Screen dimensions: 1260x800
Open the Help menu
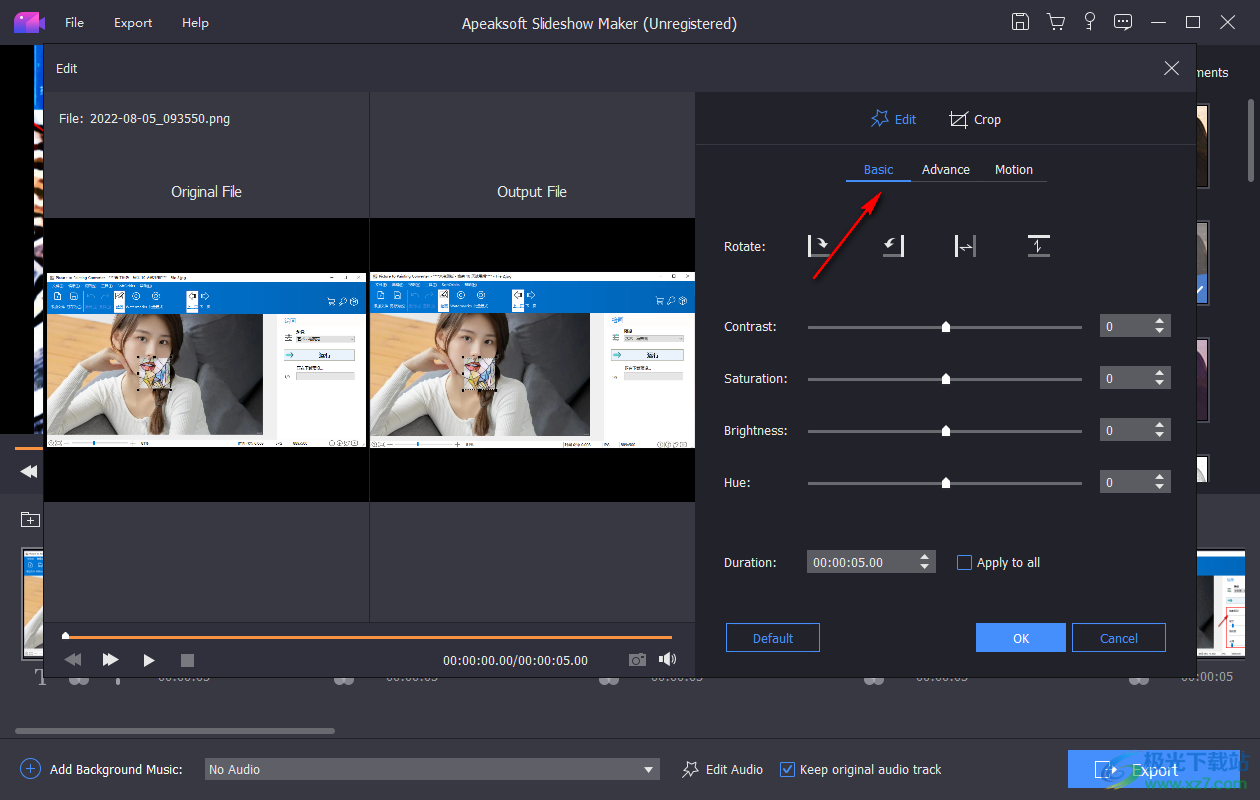195,22
